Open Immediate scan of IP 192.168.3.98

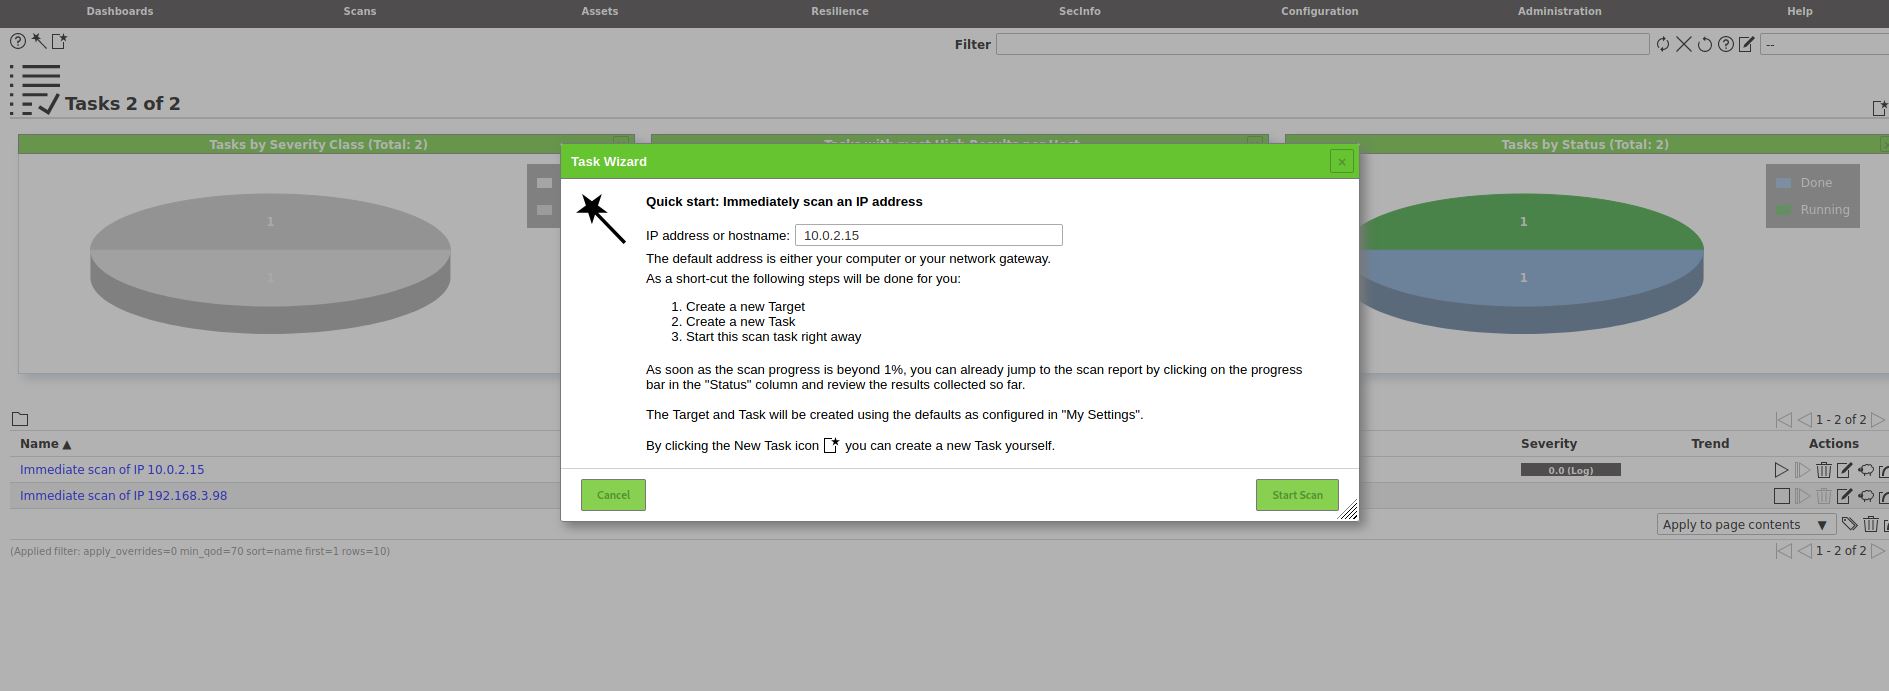123,495
